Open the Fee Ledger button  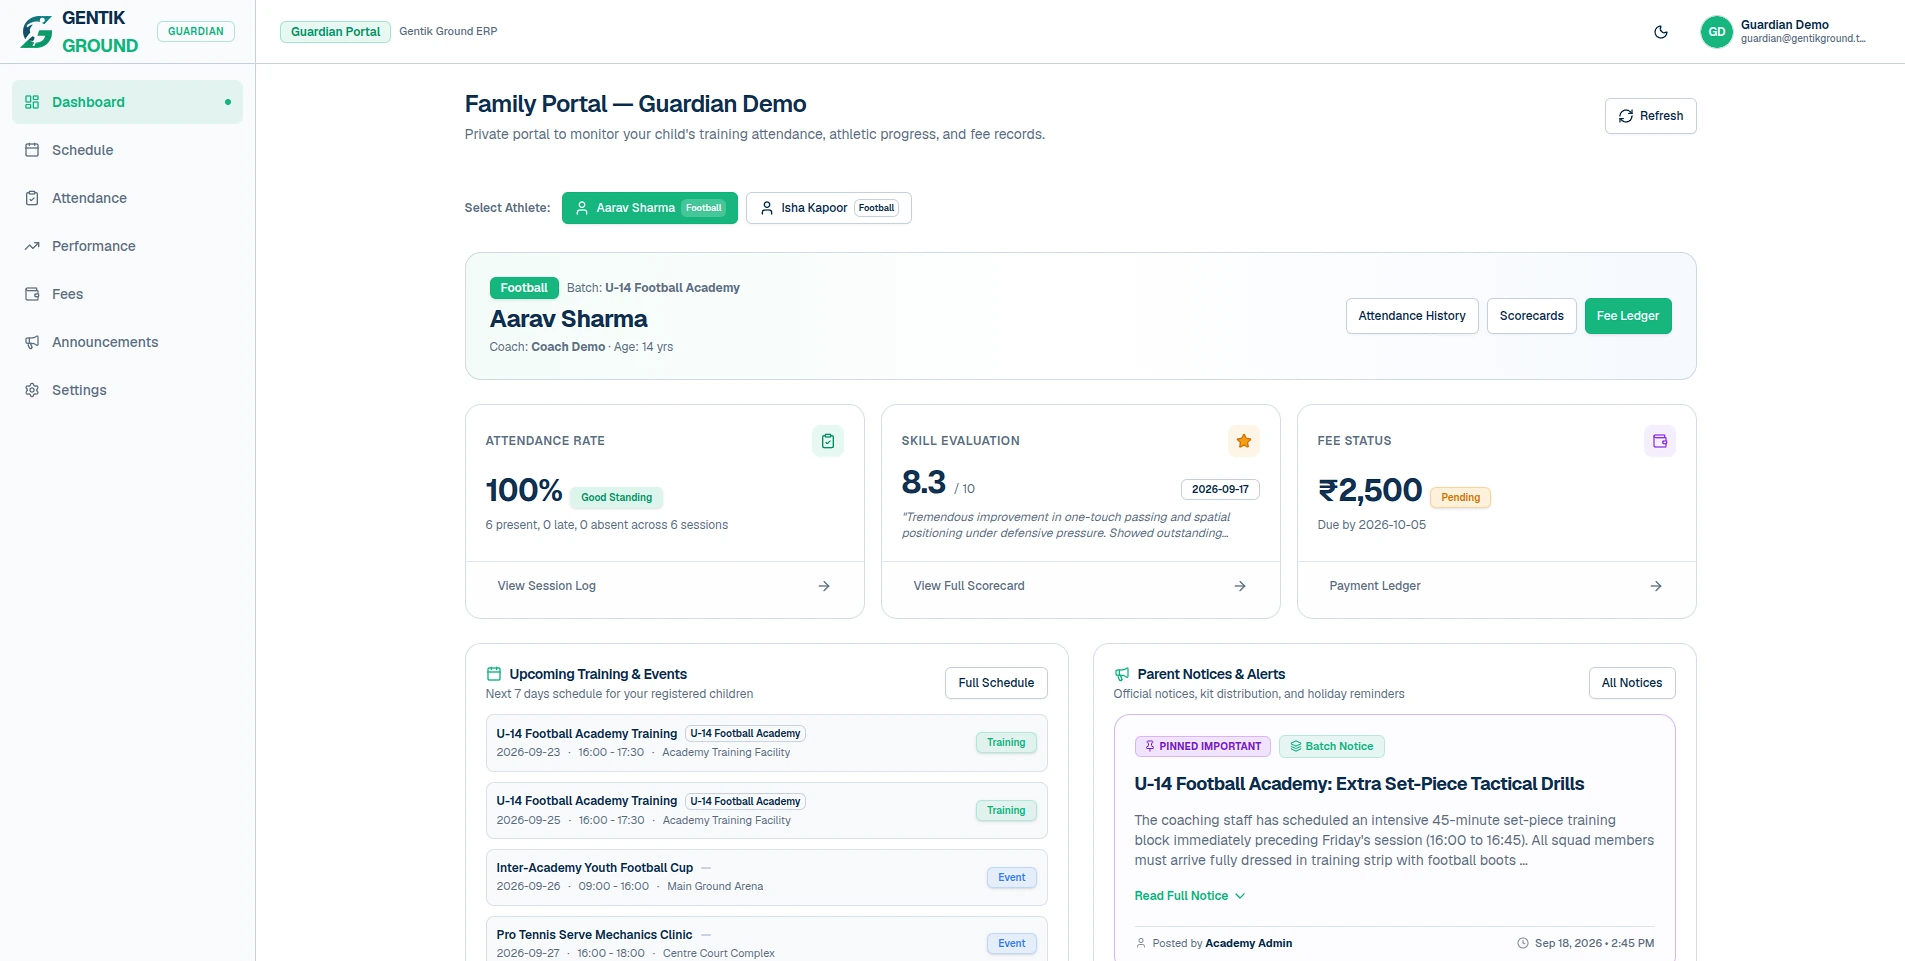point(1628,316)
